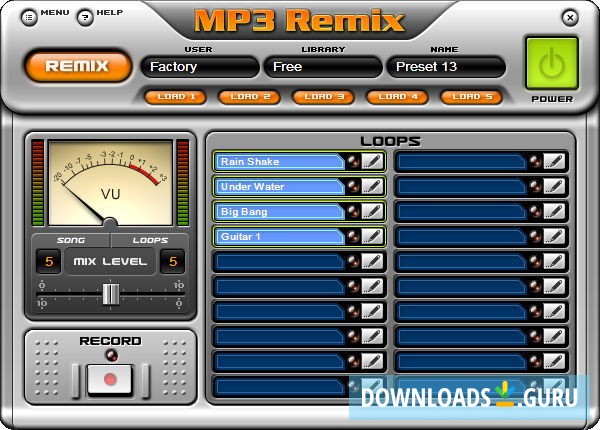Select the empty fifth loop slot, left column

(x=280, y=262)
